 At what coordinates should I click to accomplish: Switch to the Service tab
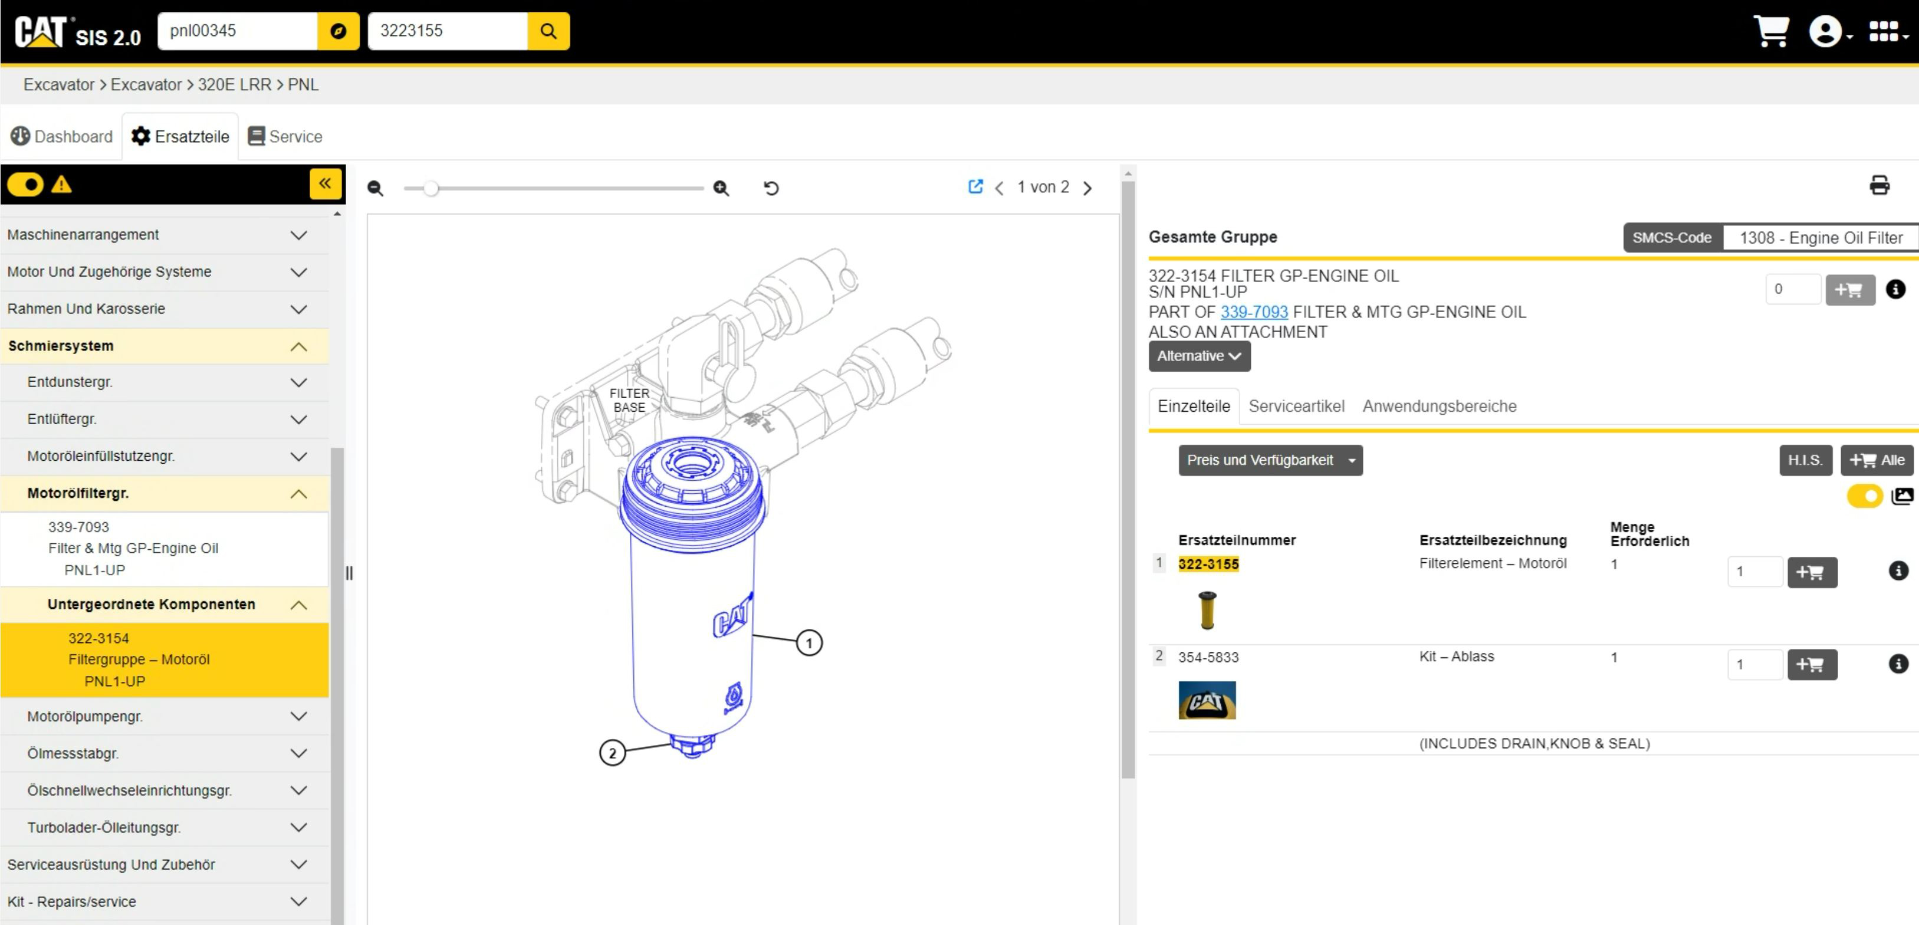(285, 137)
